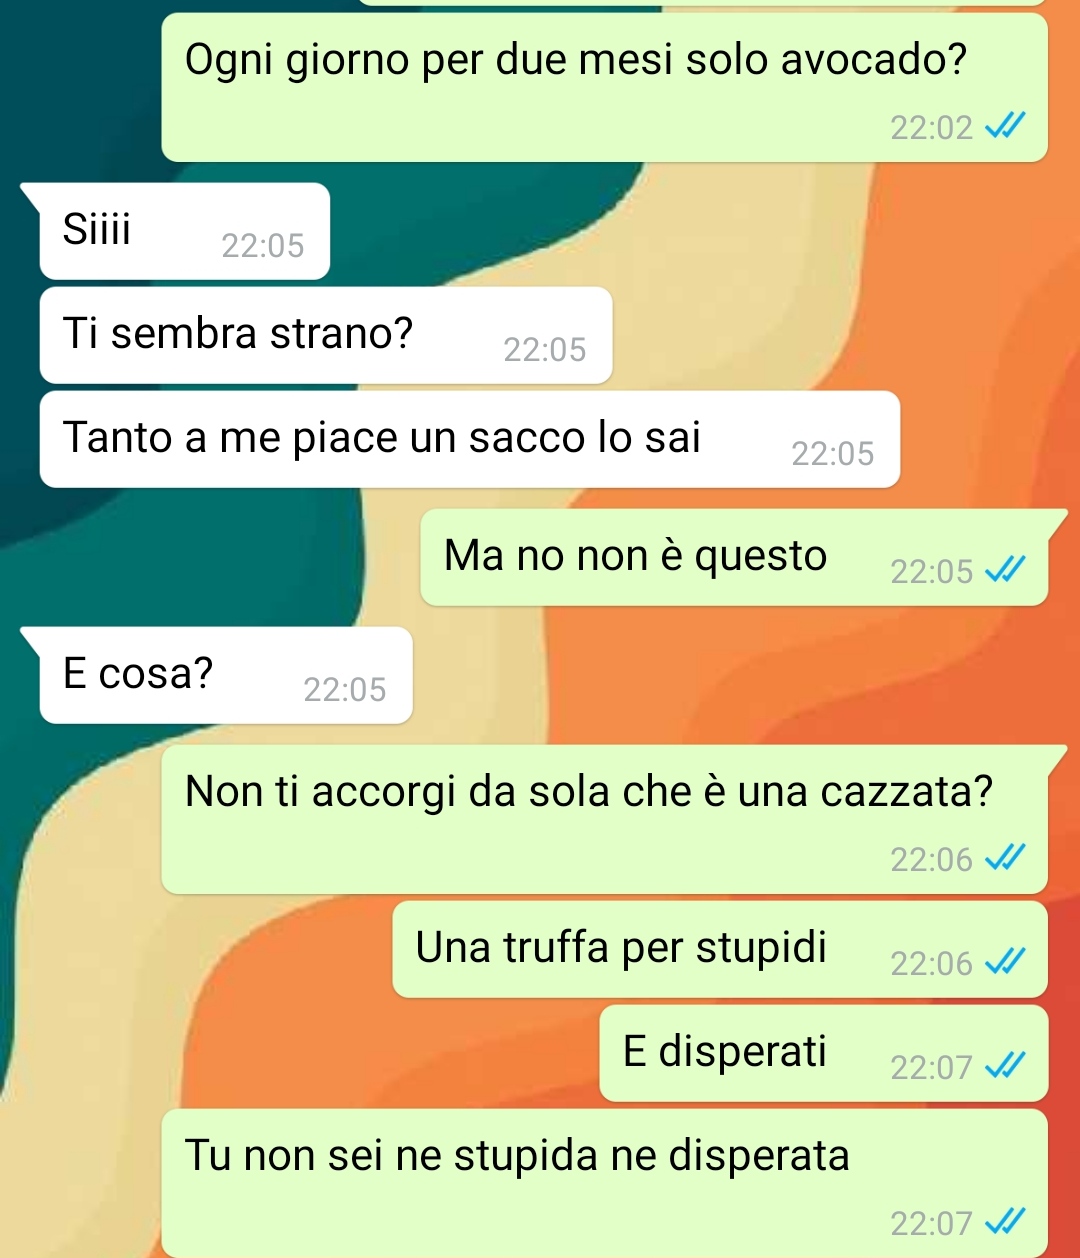Select the 'Siiii' message bubble

(184, 231)
